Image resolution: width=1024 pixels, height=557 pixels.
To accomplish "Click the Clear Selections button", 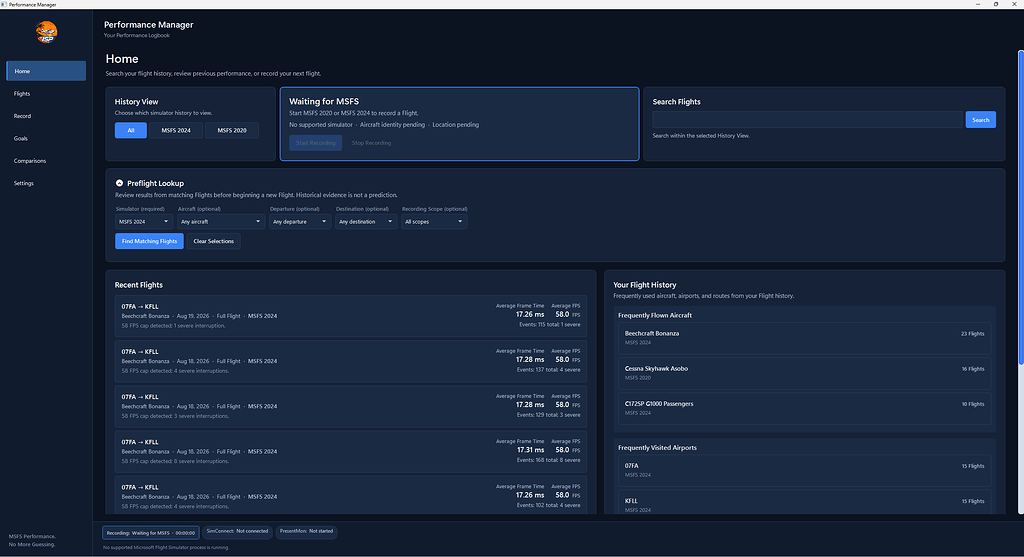I will tap(214, 241).
